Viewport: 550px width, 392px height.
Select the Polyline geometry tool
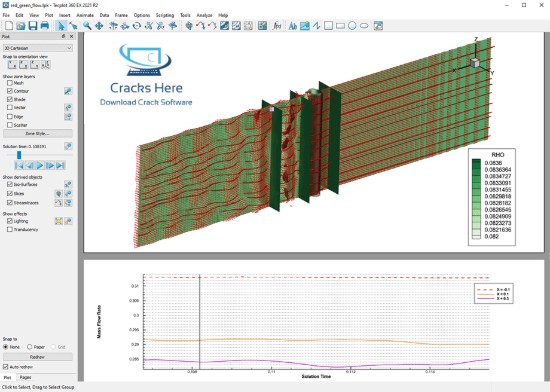coord(316,26)
